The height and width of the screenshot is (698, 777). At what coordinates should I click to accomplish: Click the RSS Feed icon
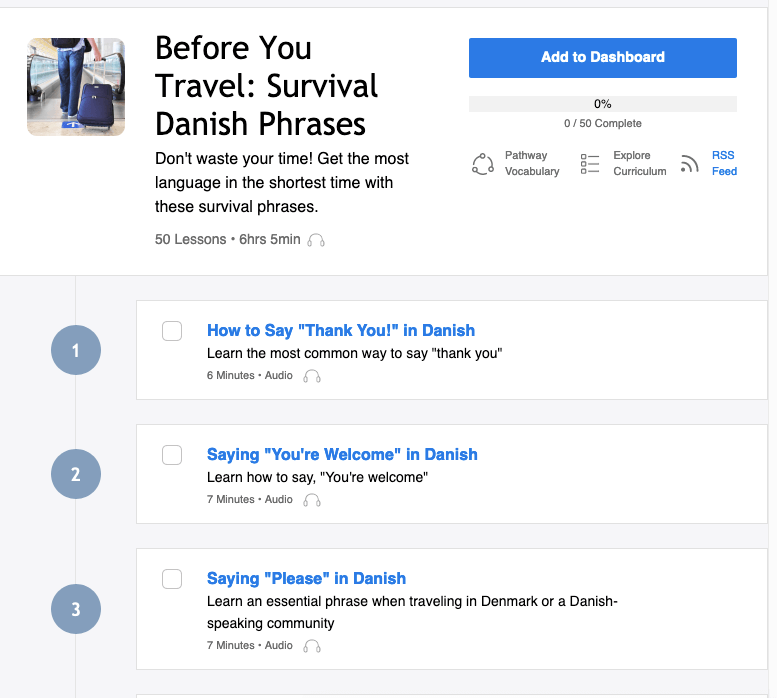point(689,164)
